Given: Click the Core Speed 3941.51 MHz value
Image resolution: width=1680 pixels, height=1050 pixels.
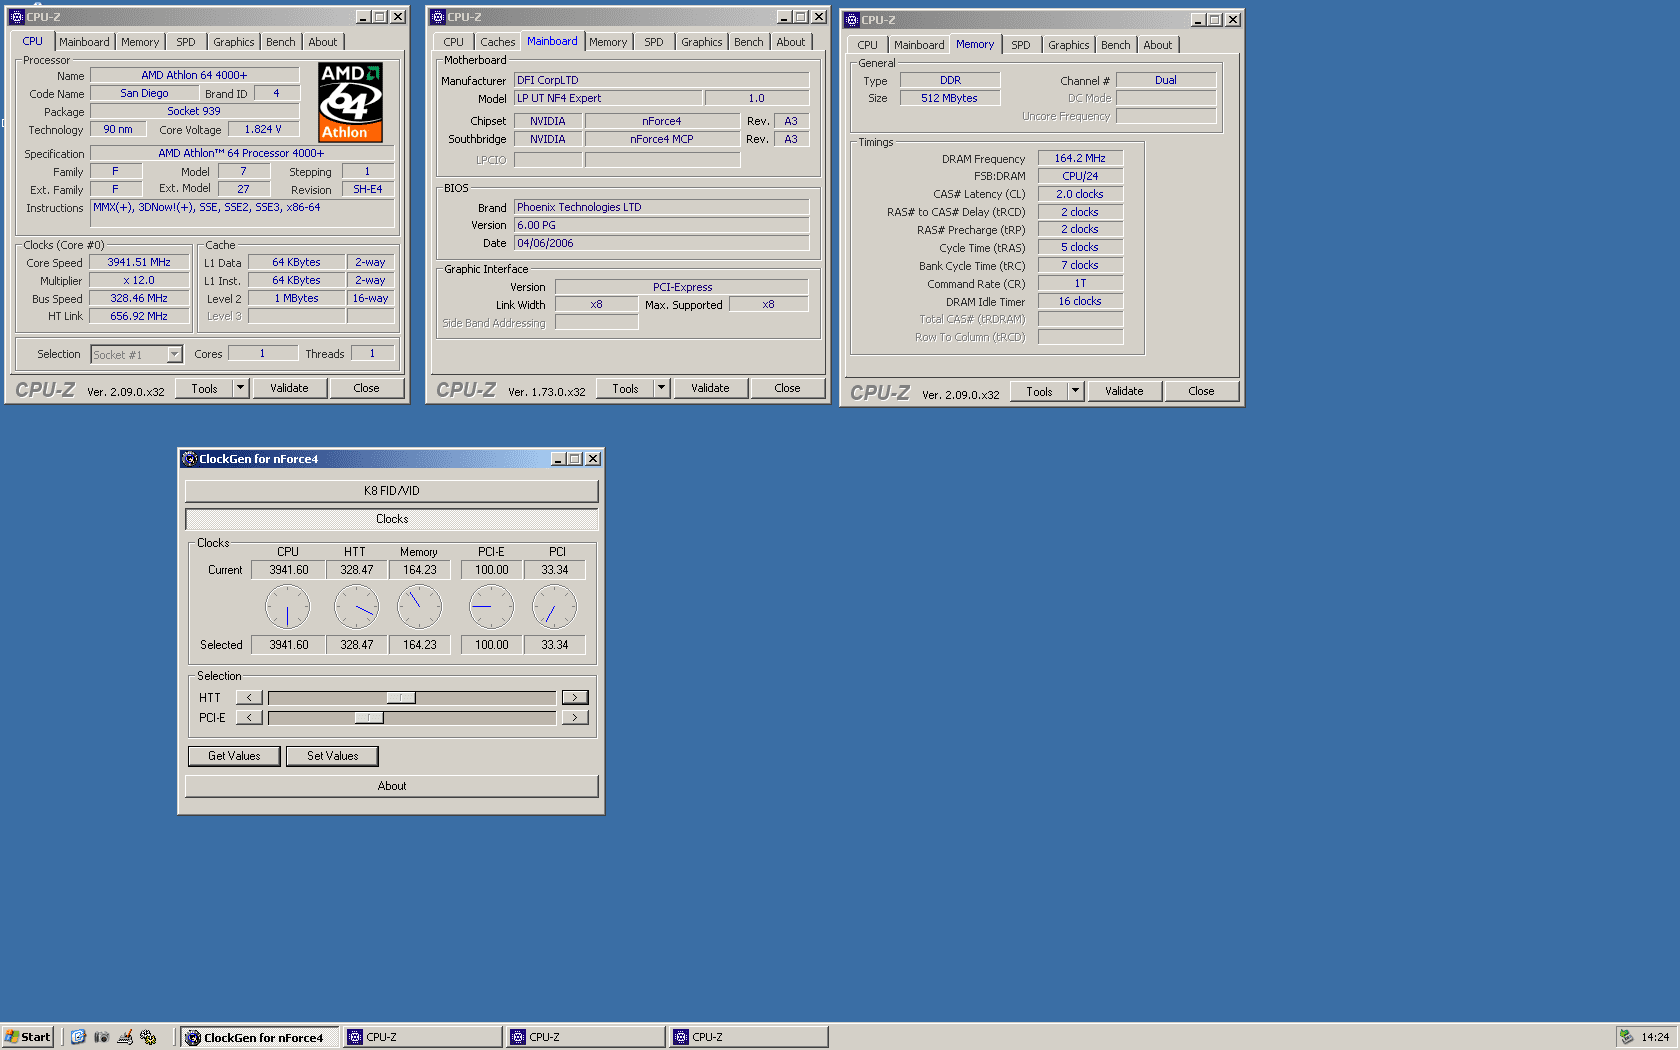Looking at the screenshot, I should pyautogui.click(x=139, y=263).
